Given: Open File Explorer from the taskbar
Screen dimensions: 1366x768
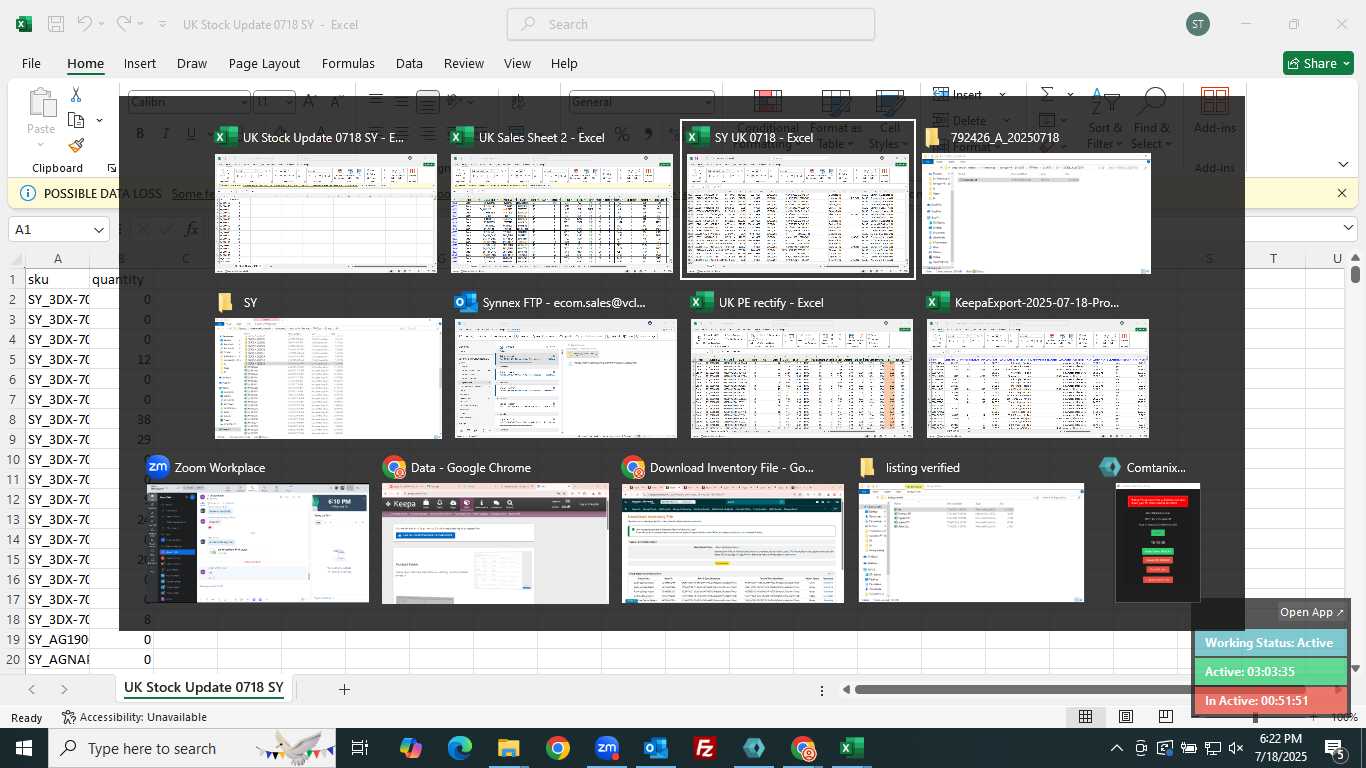Looking at the screenshot, I should [x=508, y=748].
